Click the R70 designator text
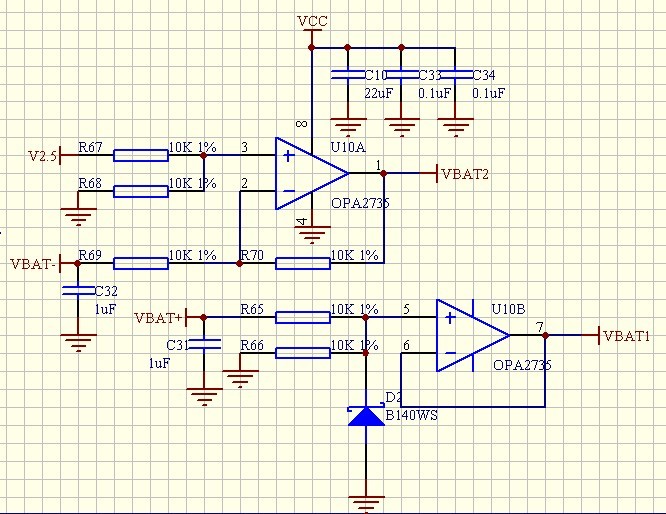The image size is (666, 514). [x=252, y=255]
